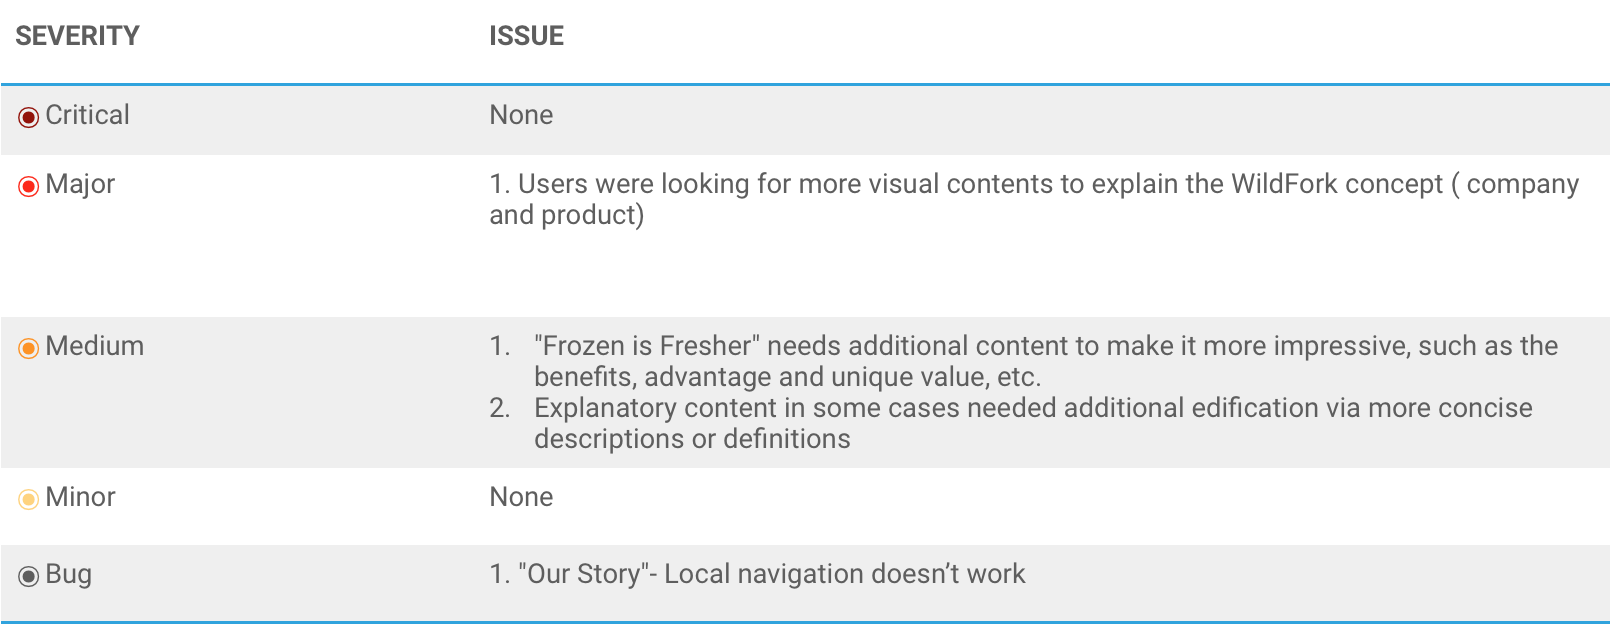The width and height of the screenshot is (1618, 632).
Task: Click "None" in the Minor row
Action: coord(521,497)
